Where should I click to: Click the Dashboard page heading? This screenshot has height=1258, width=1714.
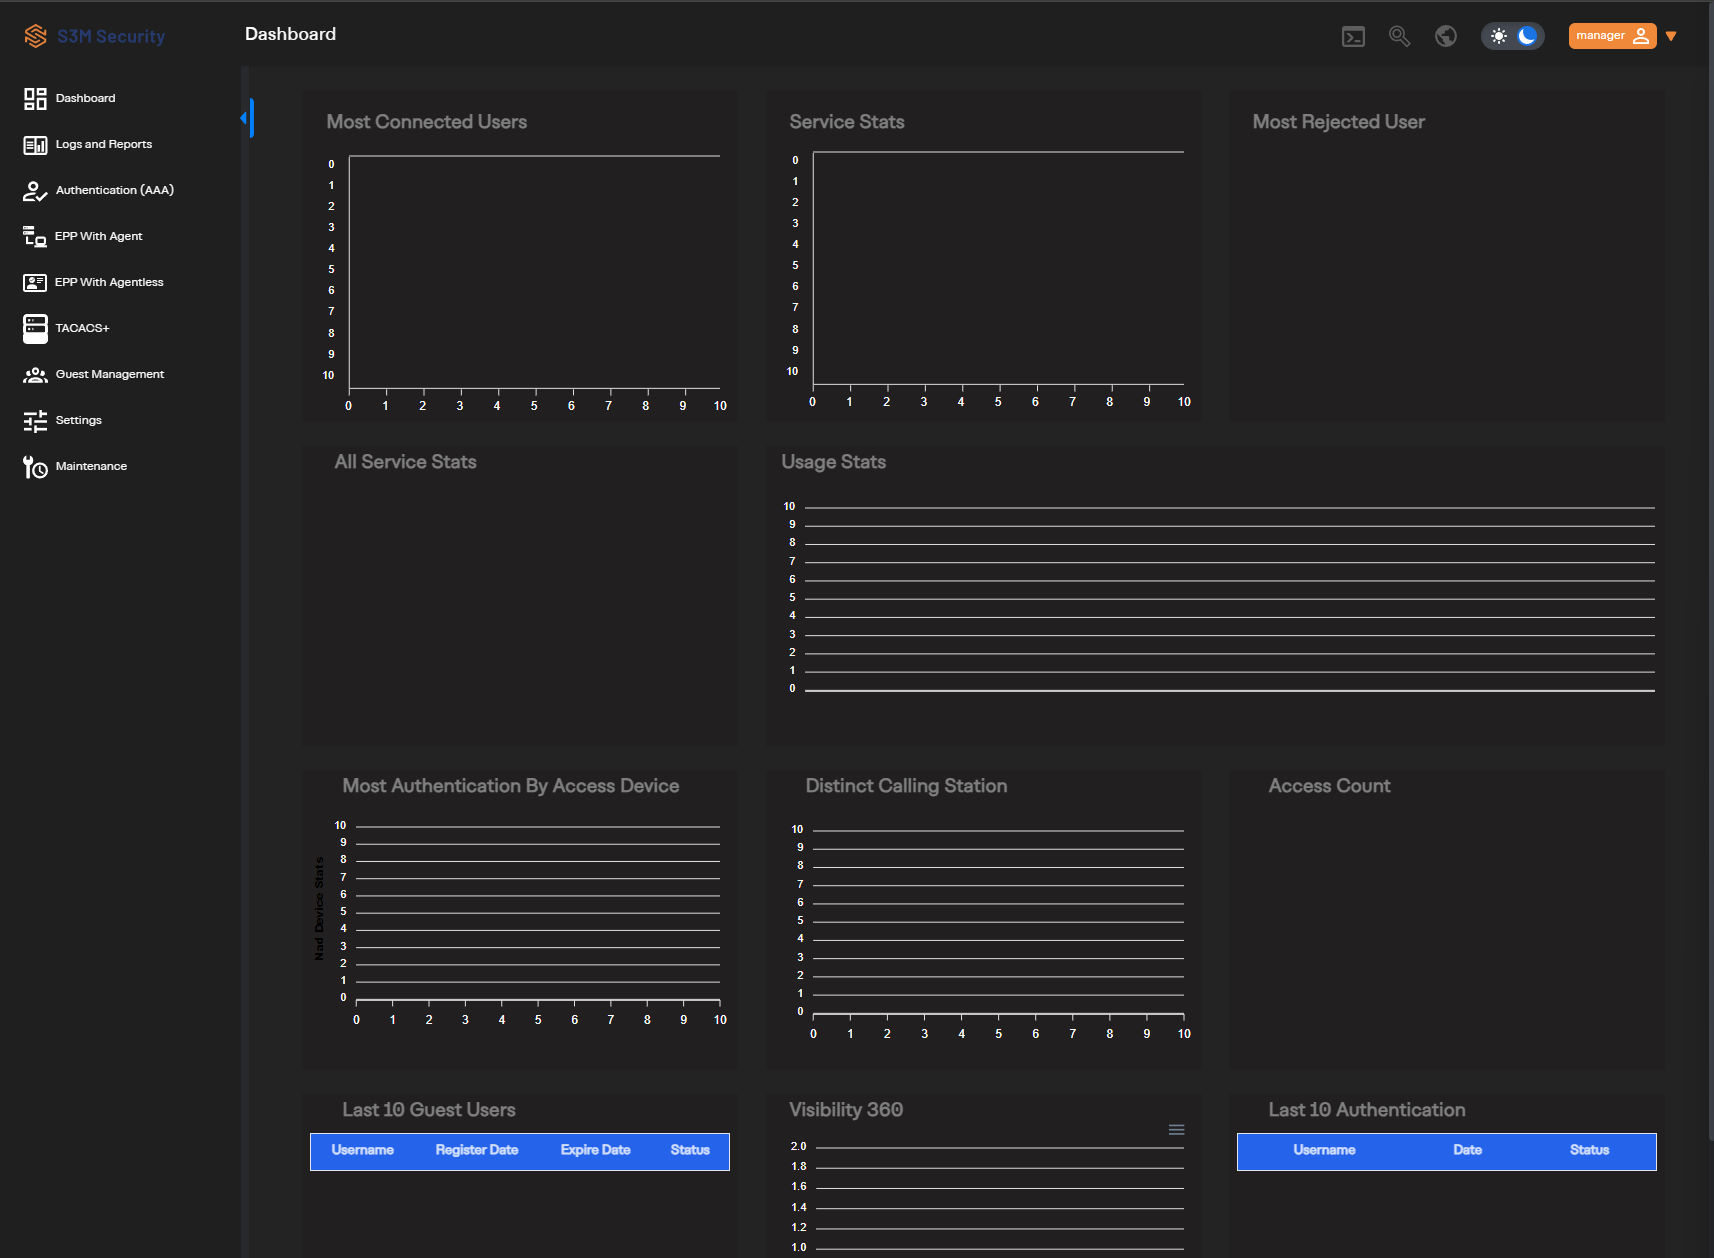[x=291, y=34]
